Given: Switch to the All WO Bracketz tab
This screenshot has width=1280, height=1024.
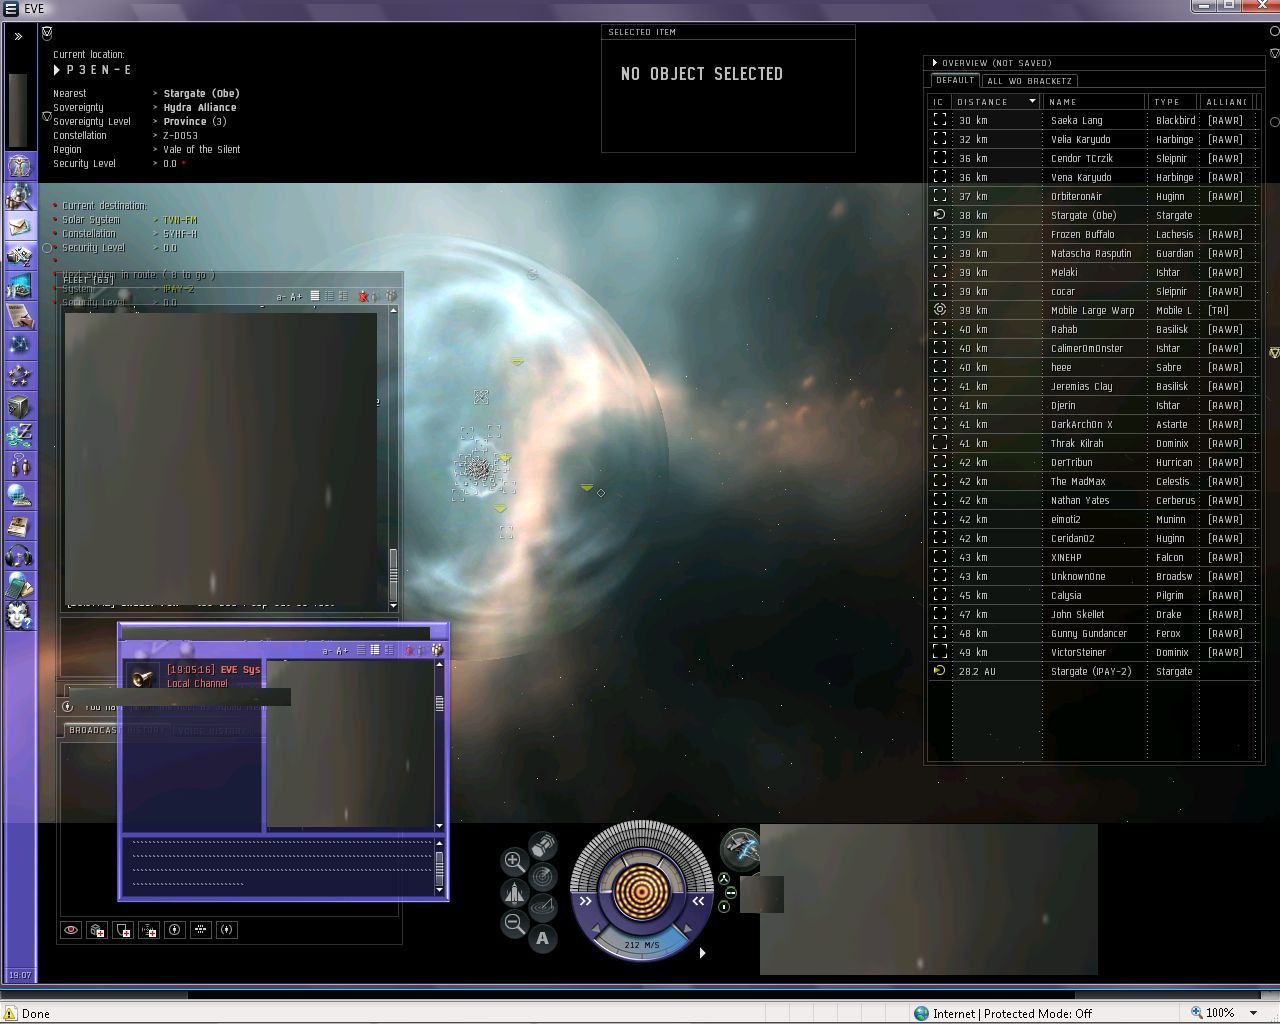Looking at the screenshot, I should [1029, 81].
